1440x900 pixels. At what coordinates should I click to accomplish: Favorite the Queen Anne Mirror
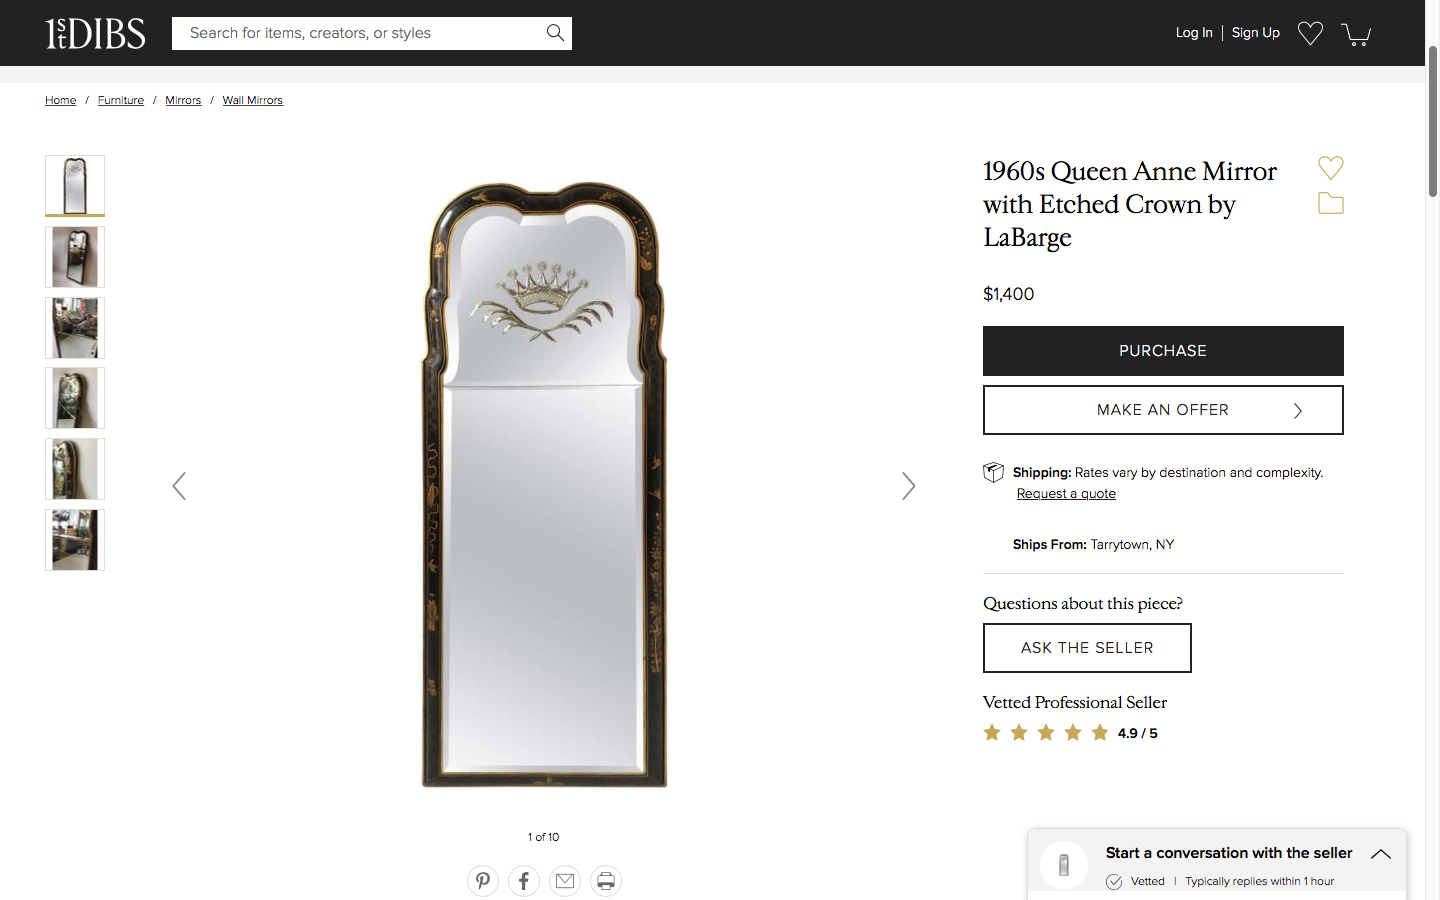[x=1330, y=167]
